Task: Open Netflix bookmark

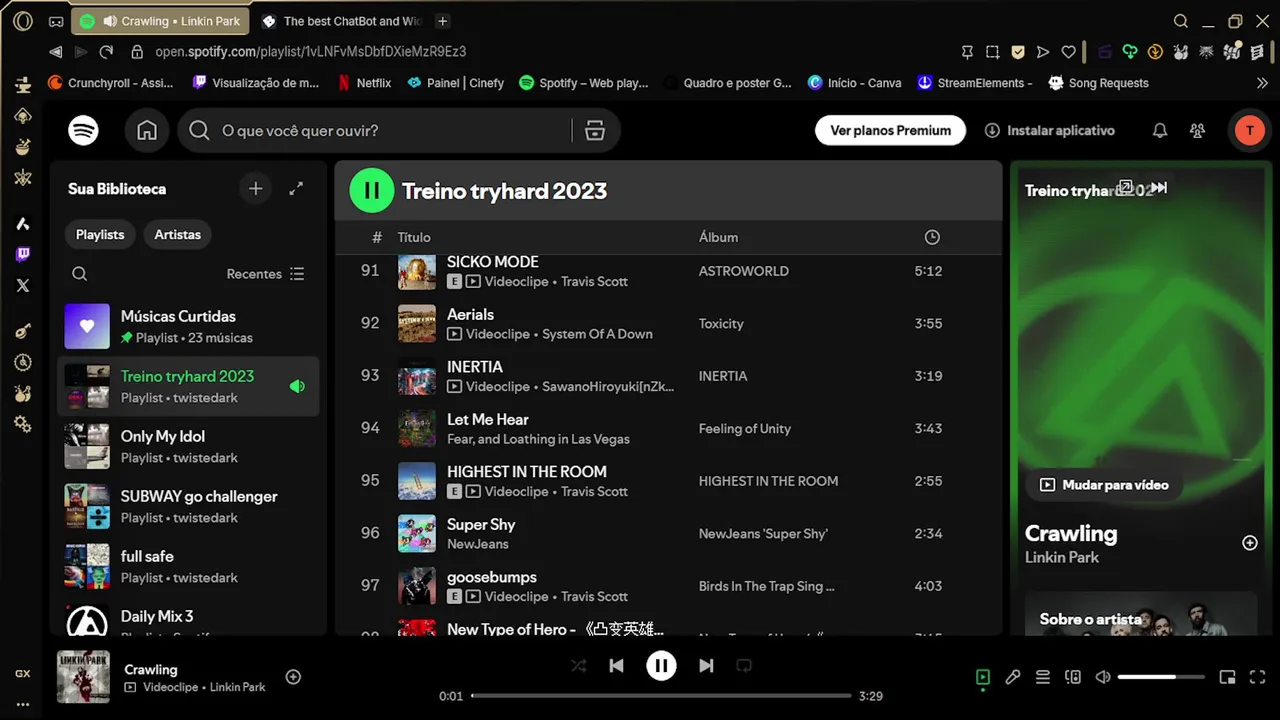Action: [x=364, y=83]
